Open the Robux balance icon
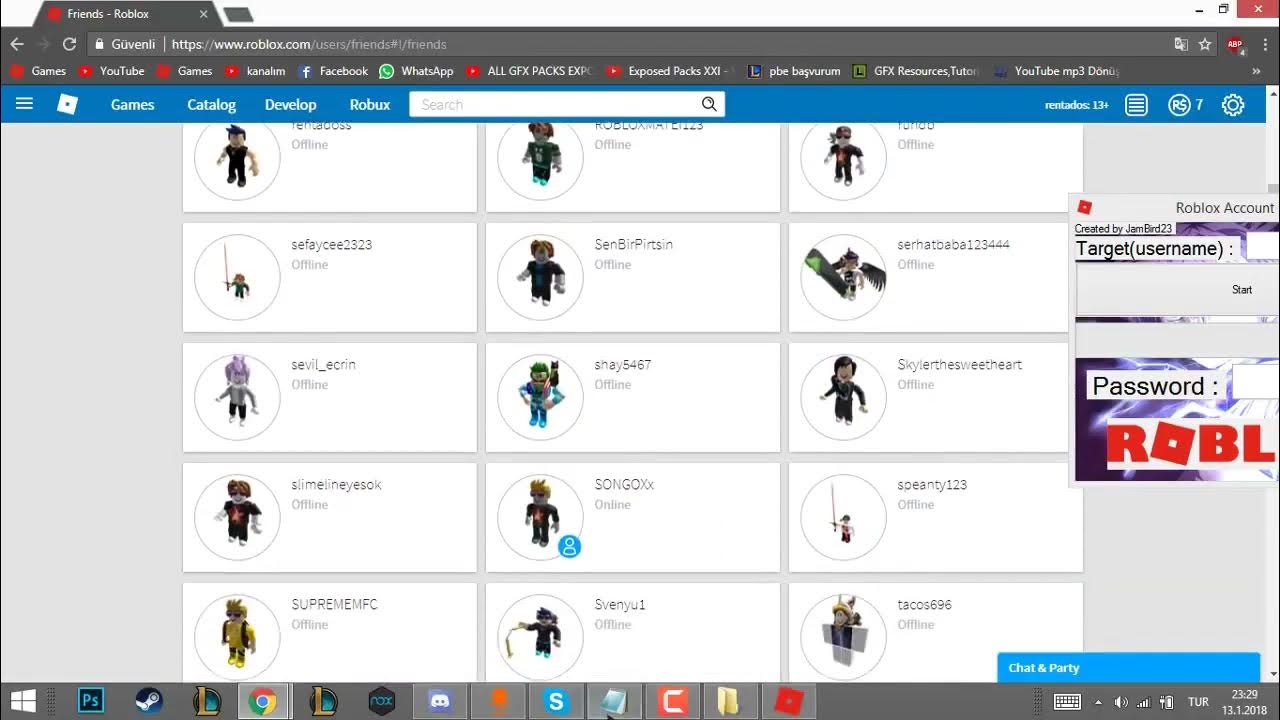 coord(1180,105)
